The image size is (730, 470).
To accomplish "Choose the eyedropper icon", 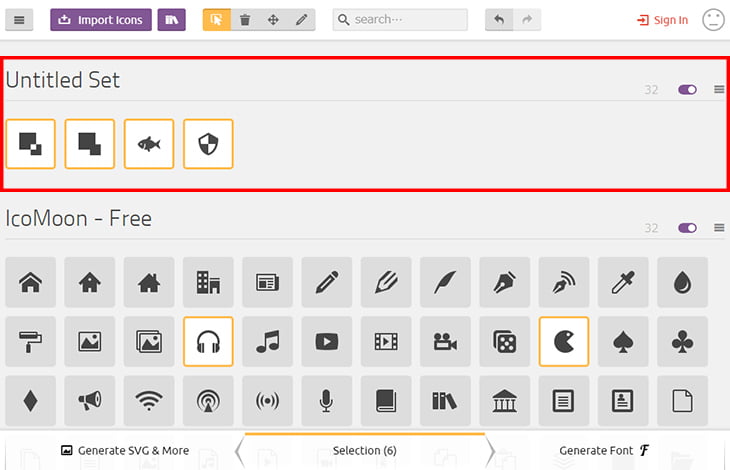I will (x=623, y=283).
